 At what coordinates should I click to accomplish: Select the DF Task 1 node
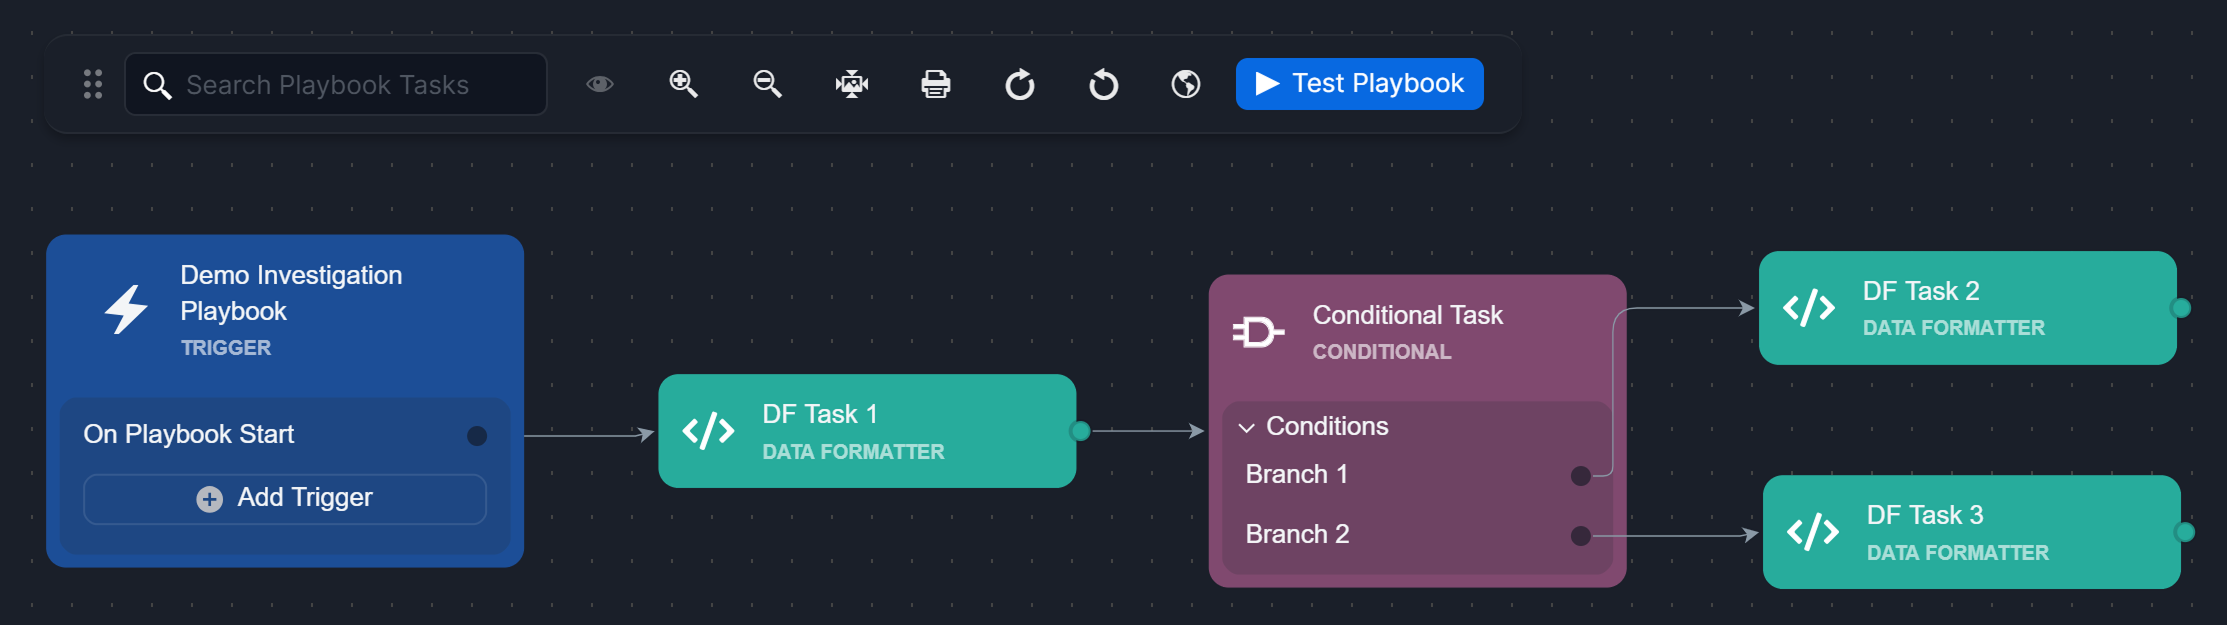[x=866, y=431]
